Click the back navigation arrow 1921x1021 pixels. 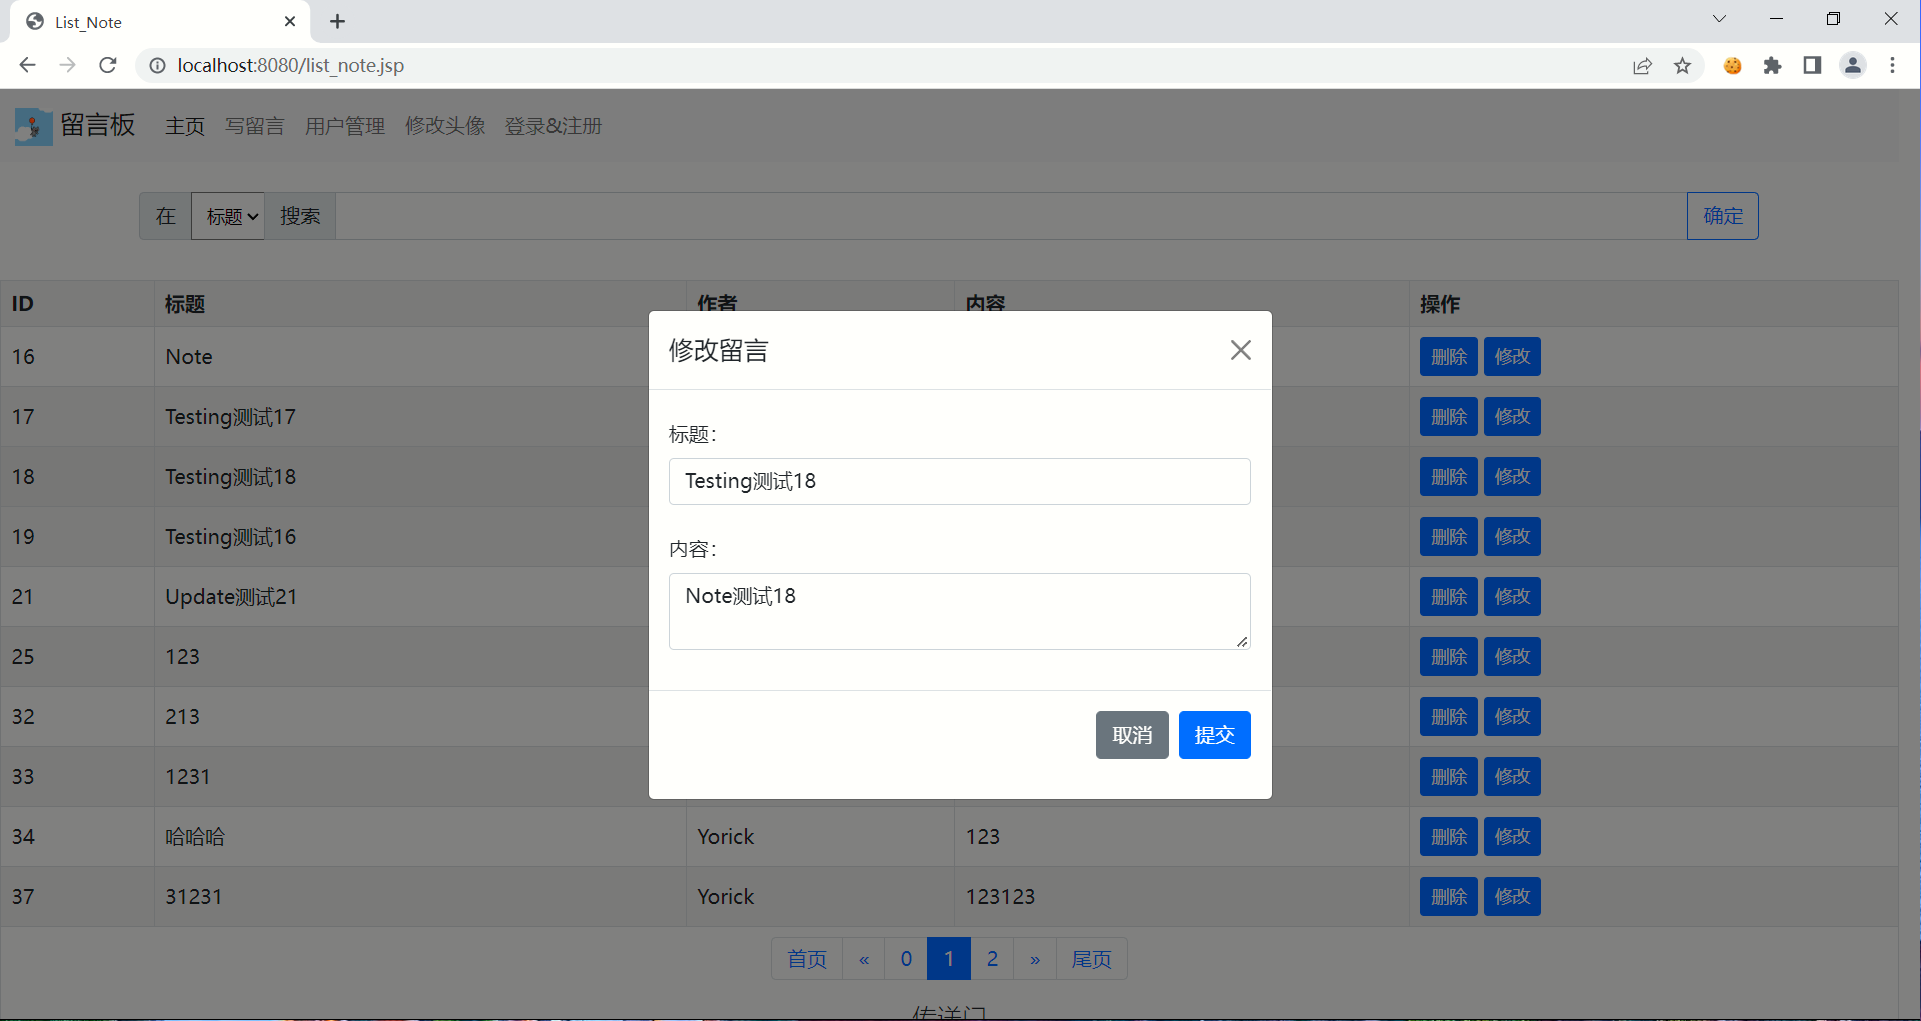click(x=27, y=65)
